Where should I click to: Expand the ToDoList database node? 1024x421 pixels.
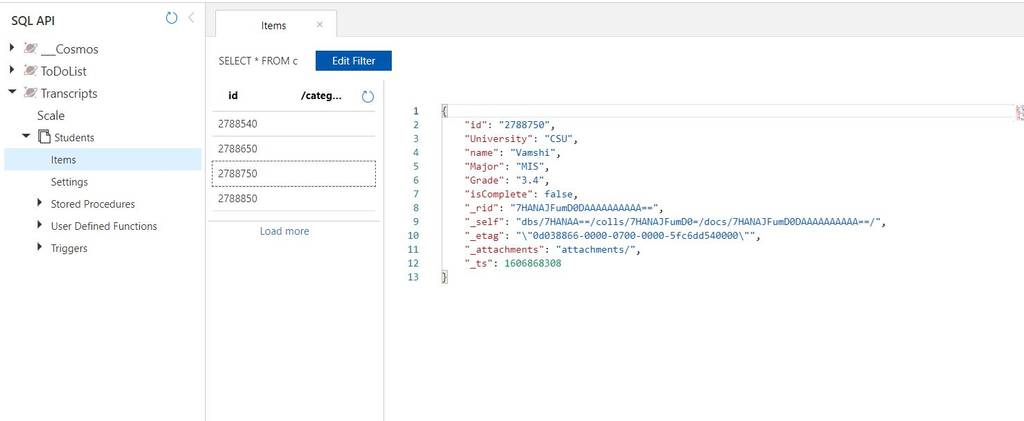click(12, 70)
